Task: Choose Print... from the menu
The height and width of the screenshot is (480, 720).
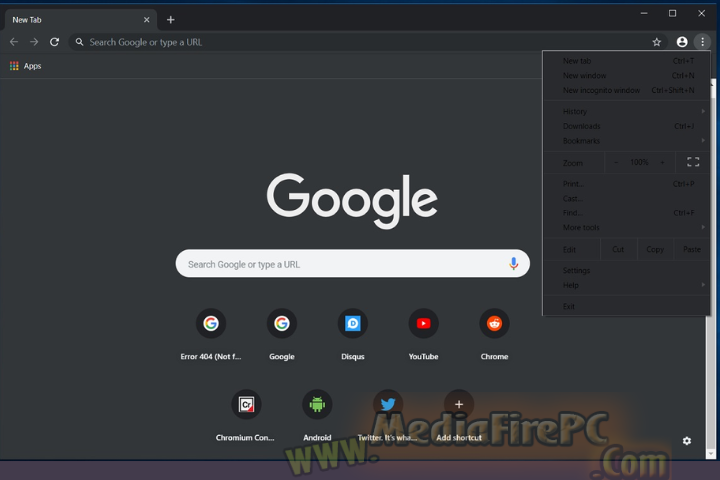Action: 626,184
